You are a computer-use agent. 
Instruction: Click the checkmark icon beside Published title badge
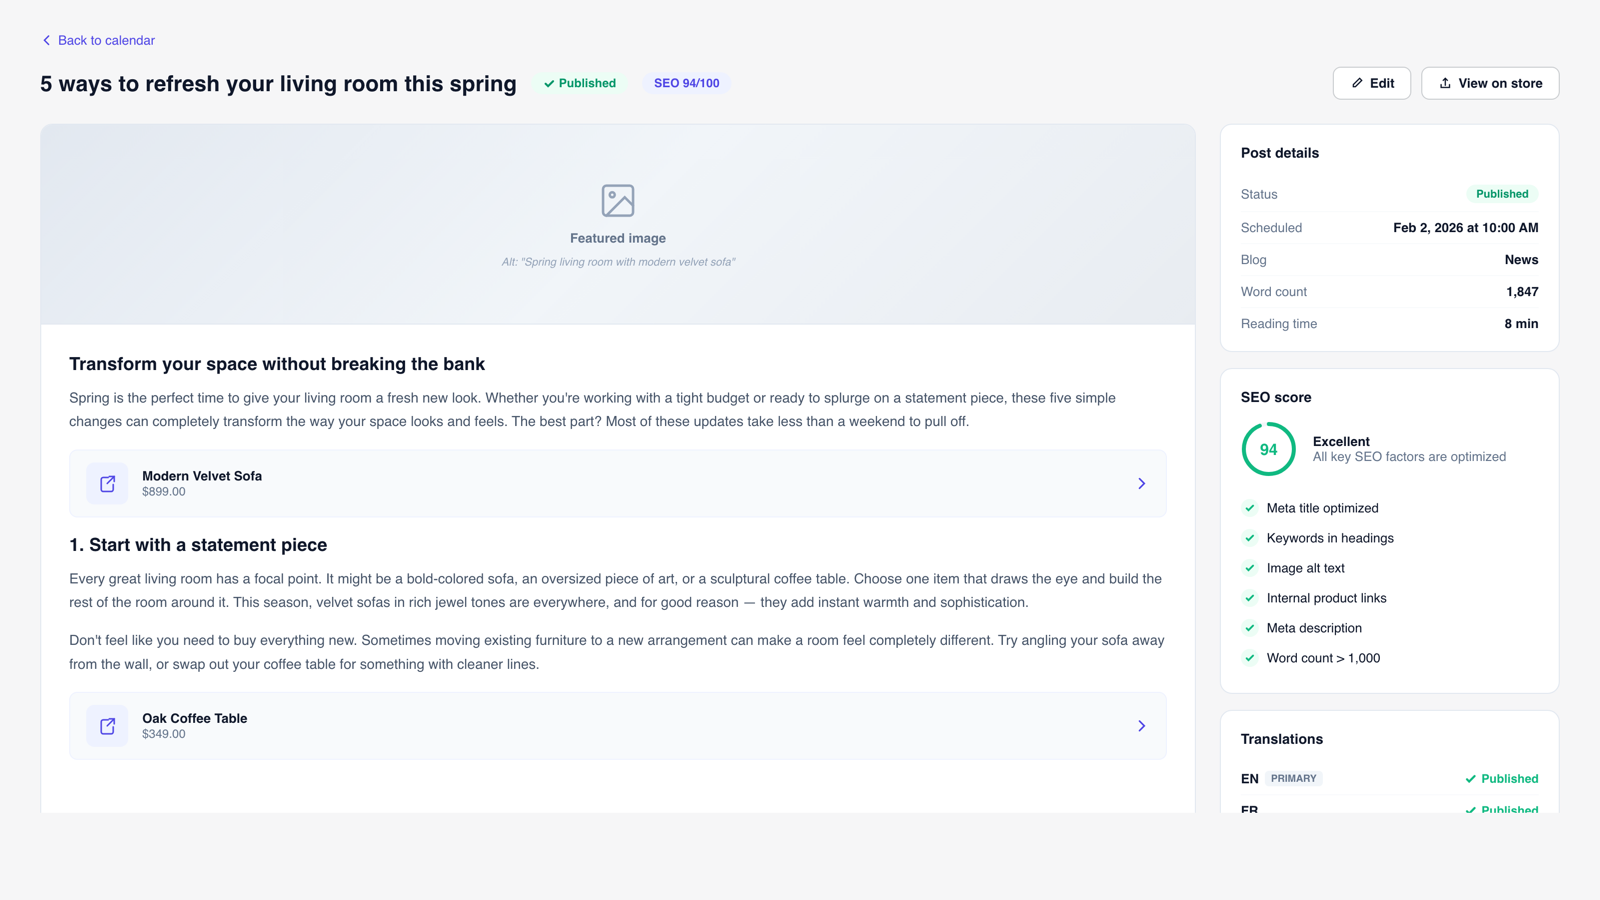(x=549, y=84)
